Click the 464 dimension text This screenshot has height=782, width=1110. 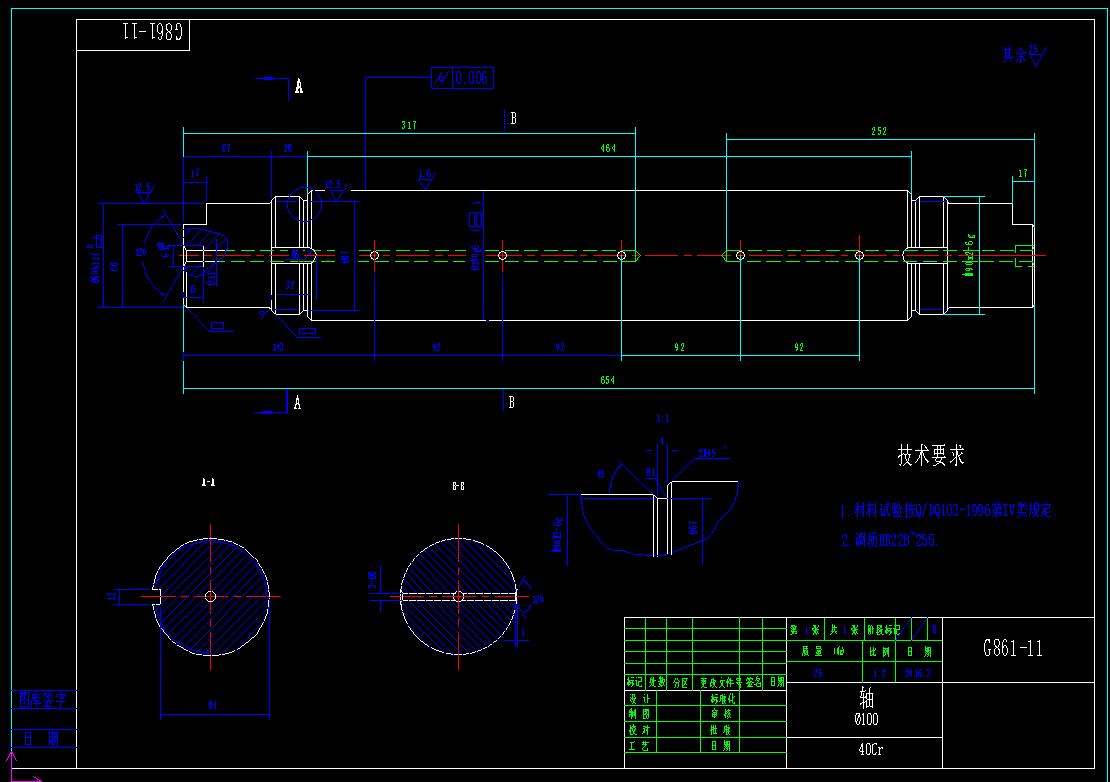[608, 148]
